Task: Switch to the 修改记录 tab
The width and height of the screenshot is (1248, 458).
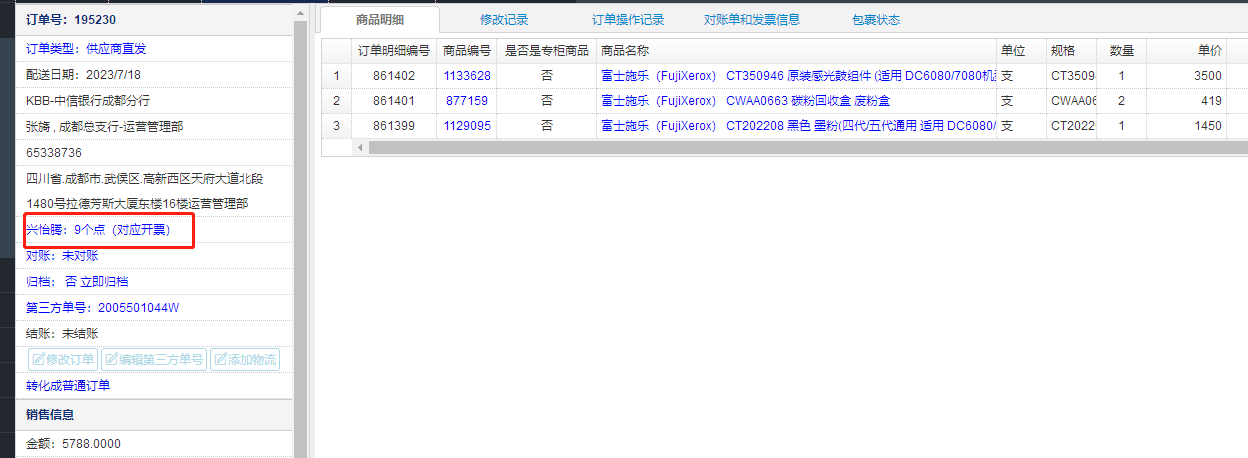Action: [504, 20]
